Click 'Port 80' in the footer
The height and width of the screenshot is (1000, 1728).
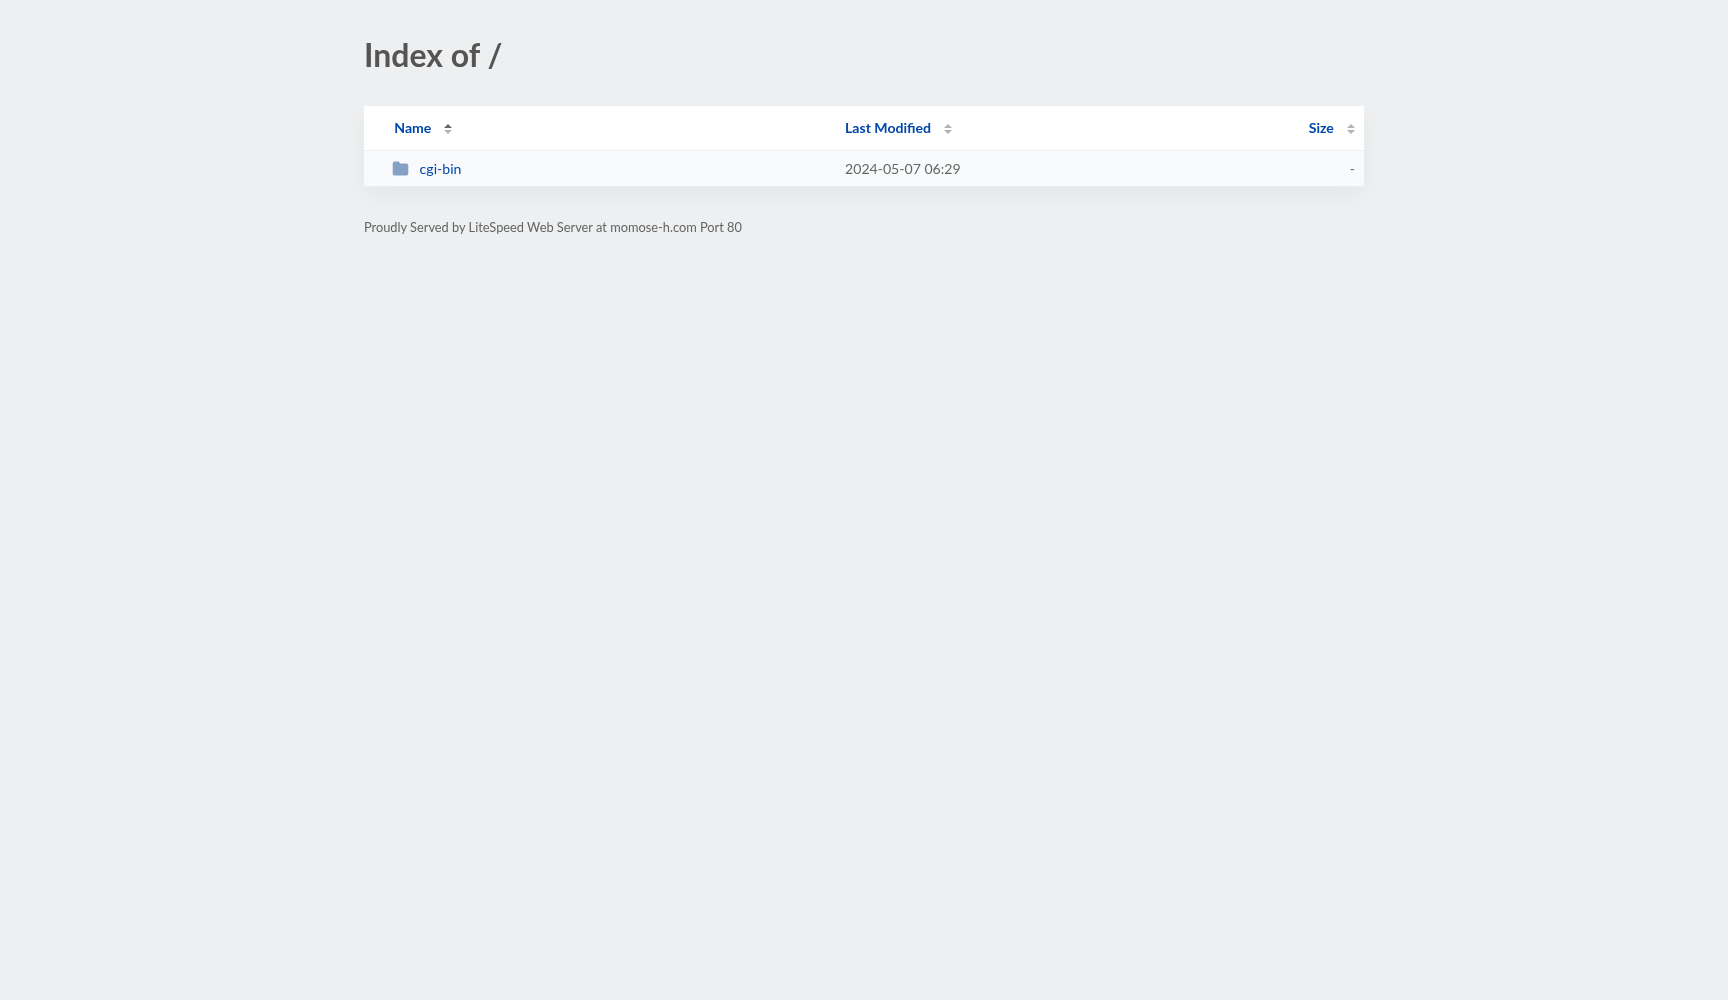point(721,228)
